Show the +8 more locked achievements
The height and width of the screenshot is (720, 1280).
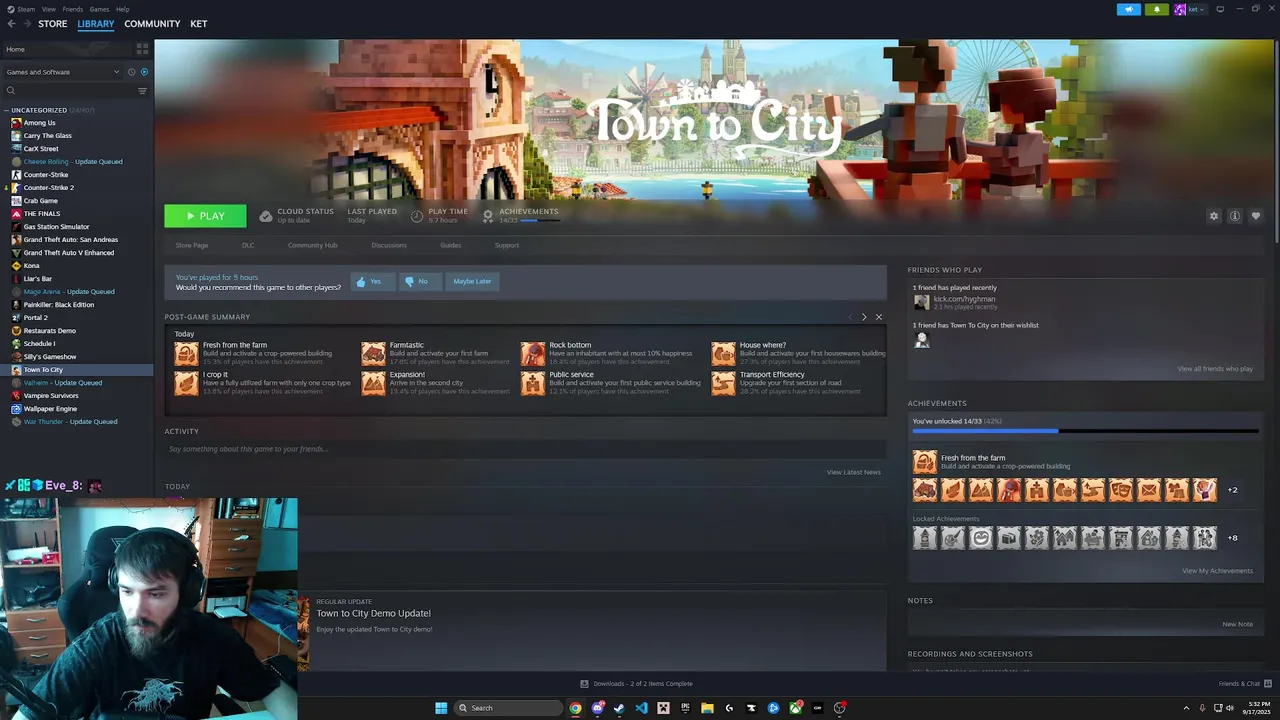point(1232,538)
